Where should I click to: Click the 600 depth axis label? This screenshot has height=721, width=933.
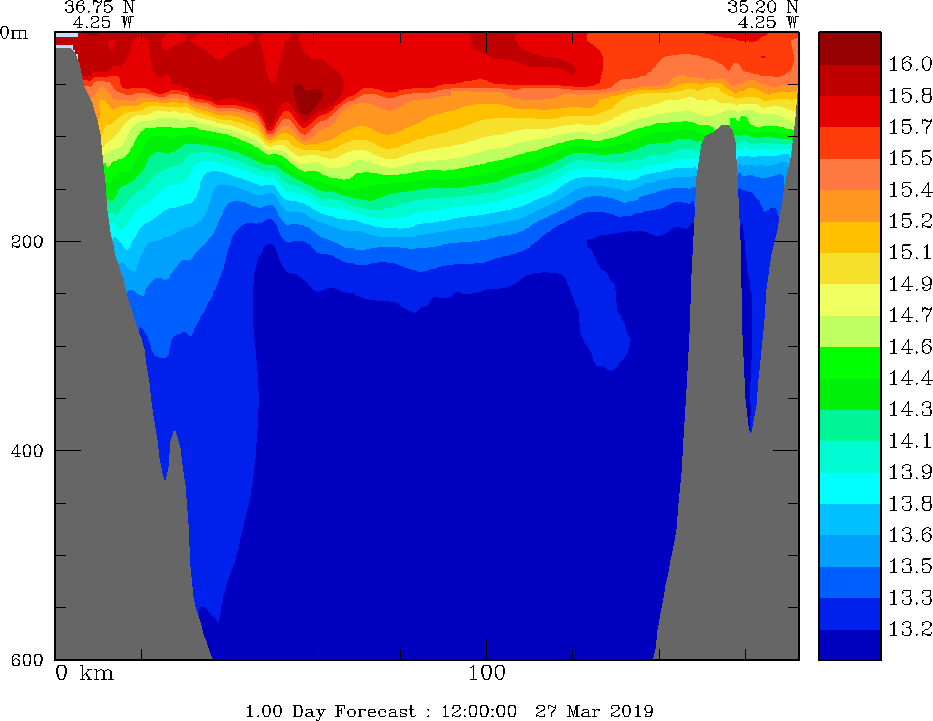pyautogui.click(x=27, y=659)
